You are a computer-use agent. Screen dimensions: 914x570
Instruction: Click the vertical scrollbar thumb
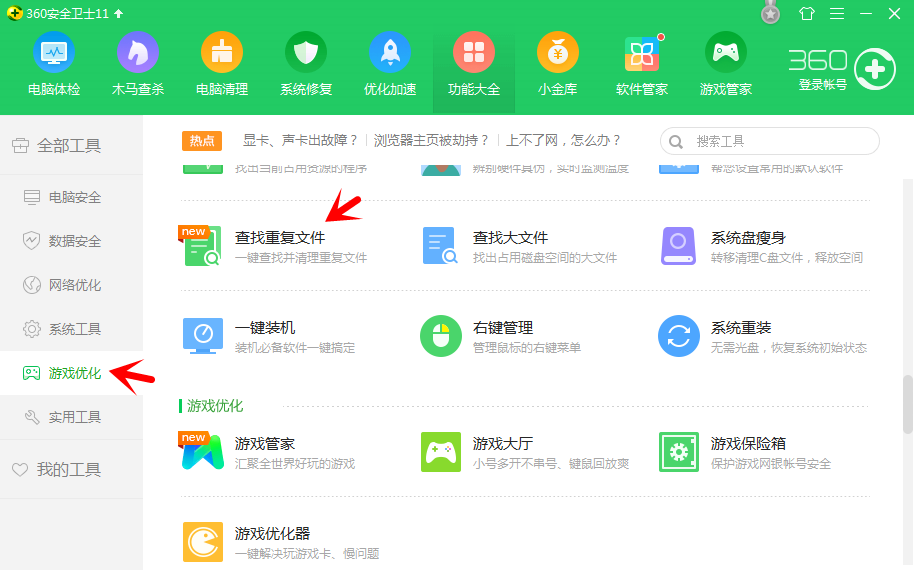907,404
